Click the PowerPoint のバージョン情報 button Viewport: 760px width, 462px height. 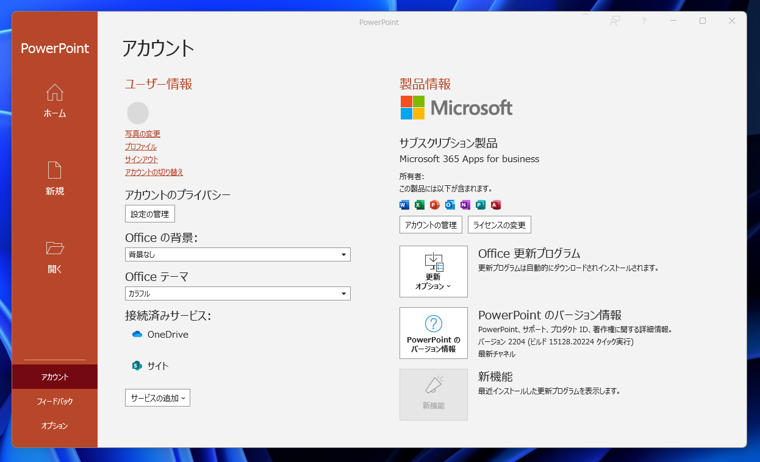(433, 333)
